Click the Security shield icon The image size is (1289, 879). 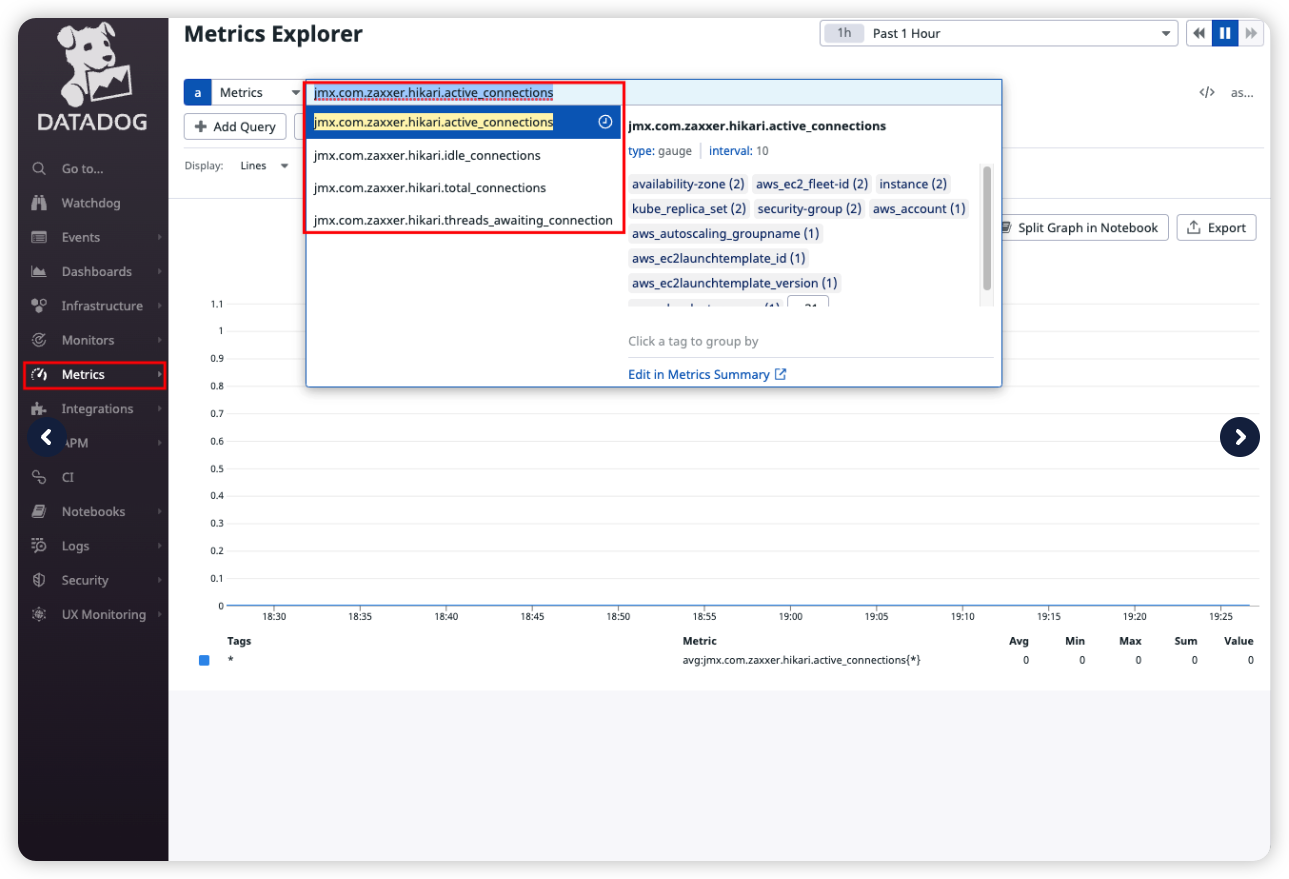click(39, 580)
